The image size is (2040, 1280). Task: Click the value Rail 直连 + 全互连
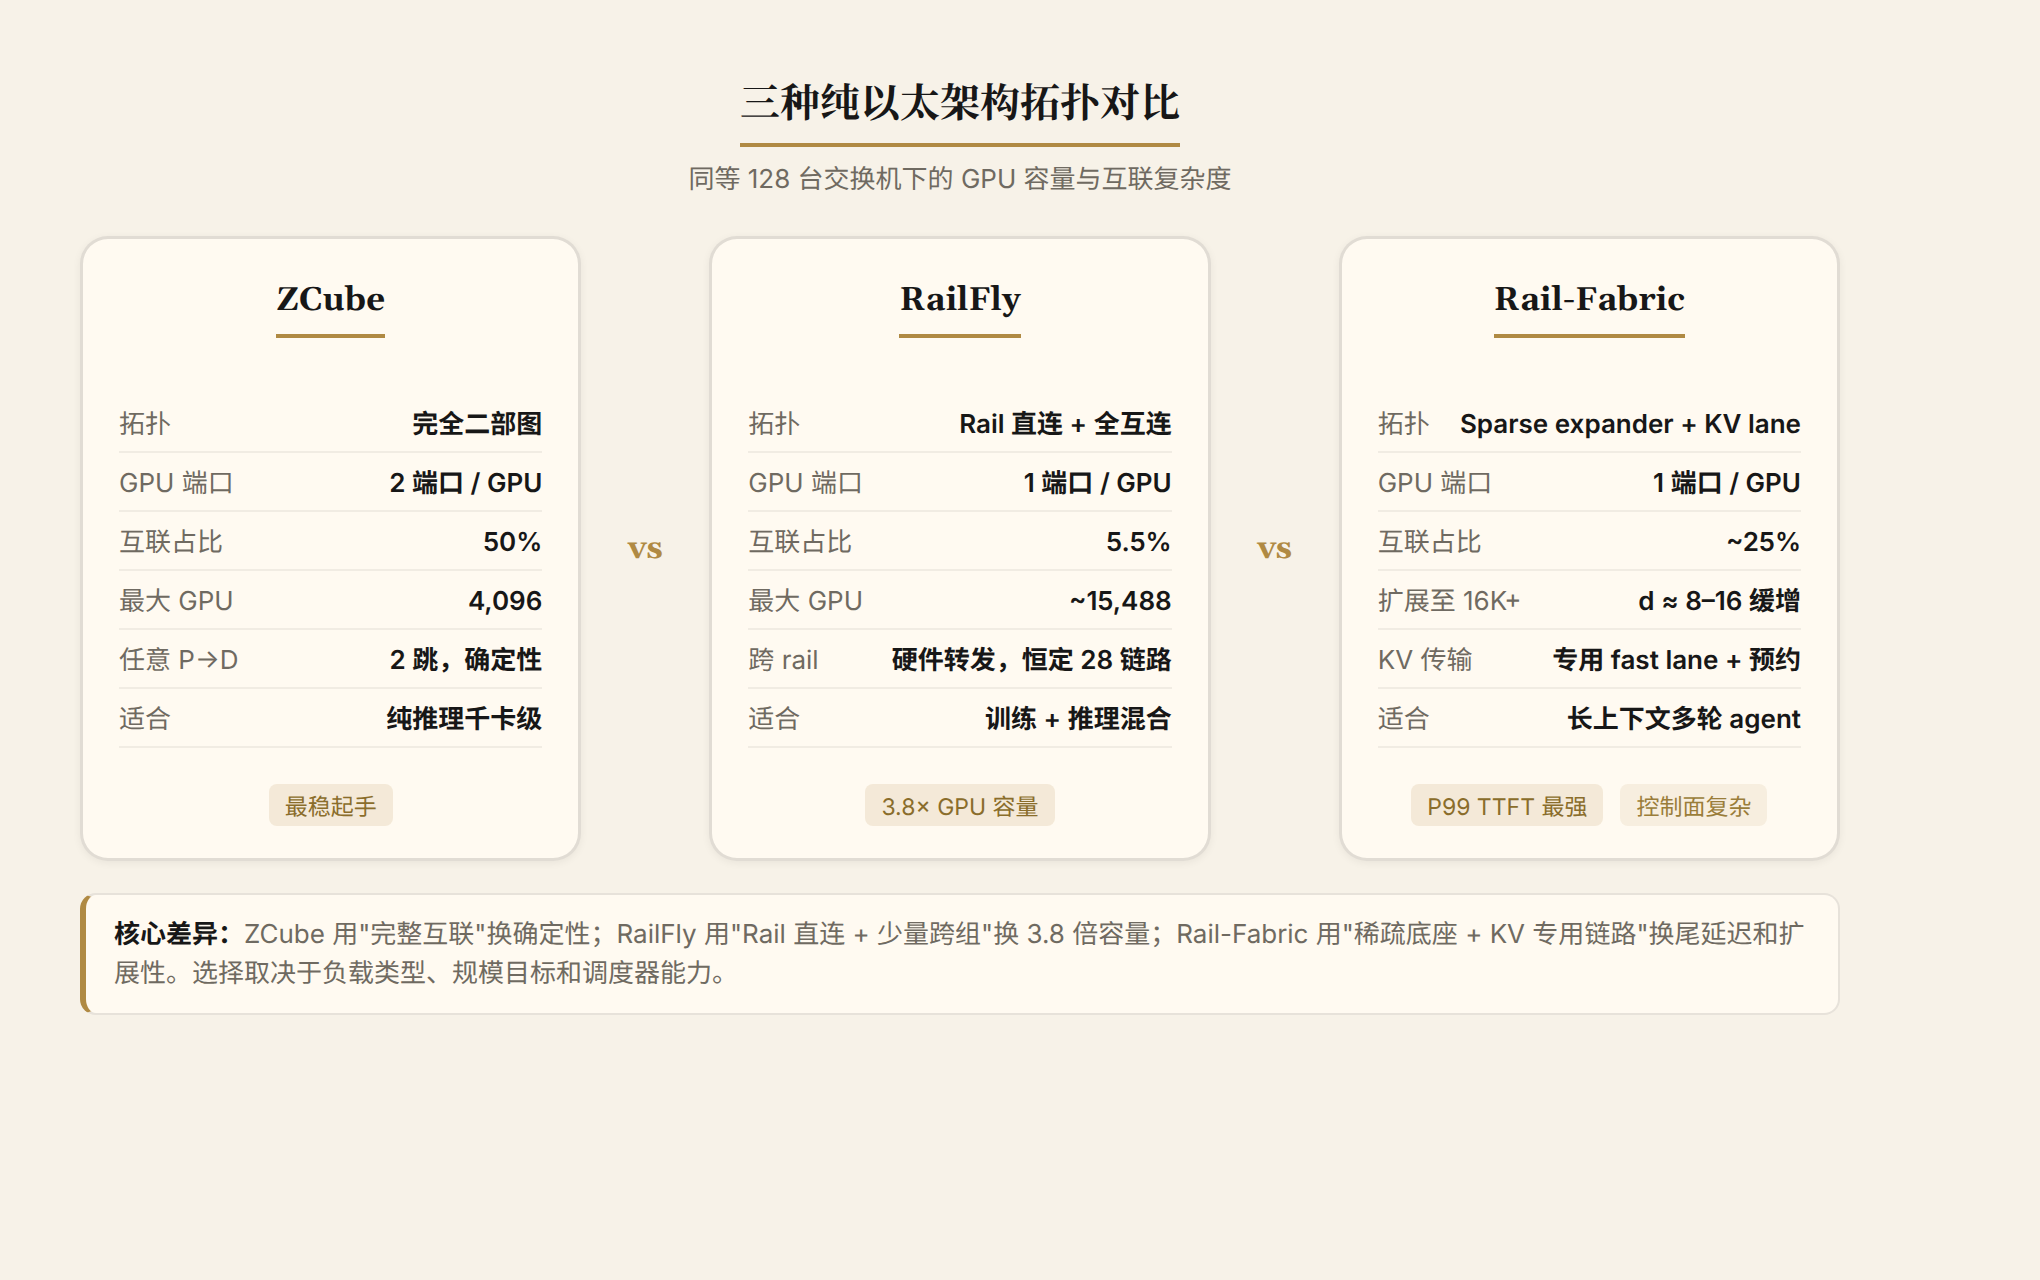coord(1065,424)
